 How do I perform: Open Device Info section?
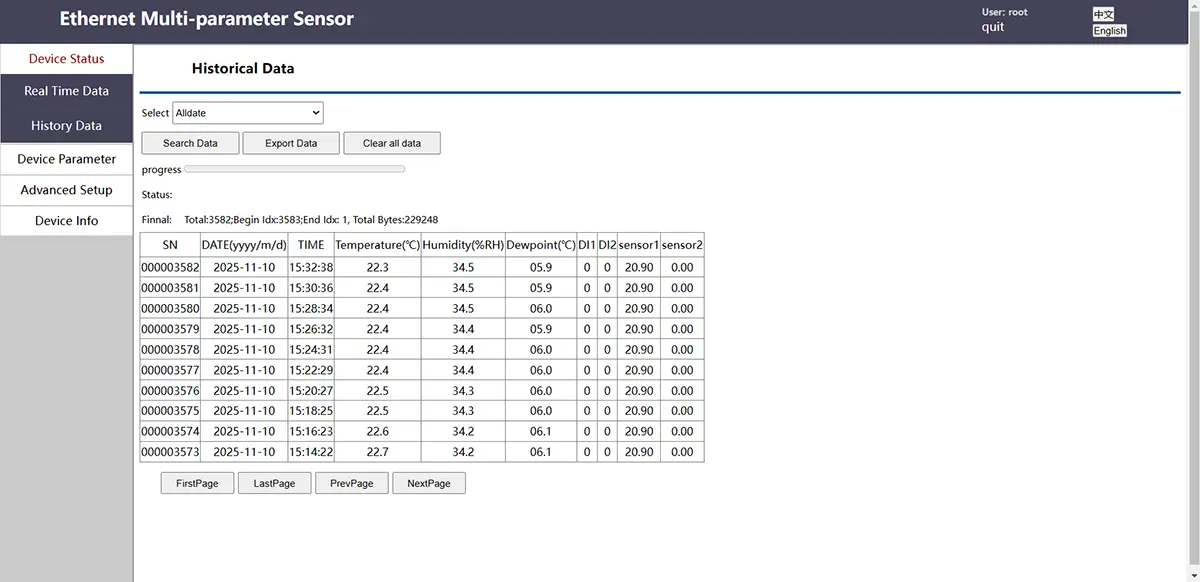[x=66, y=221]
